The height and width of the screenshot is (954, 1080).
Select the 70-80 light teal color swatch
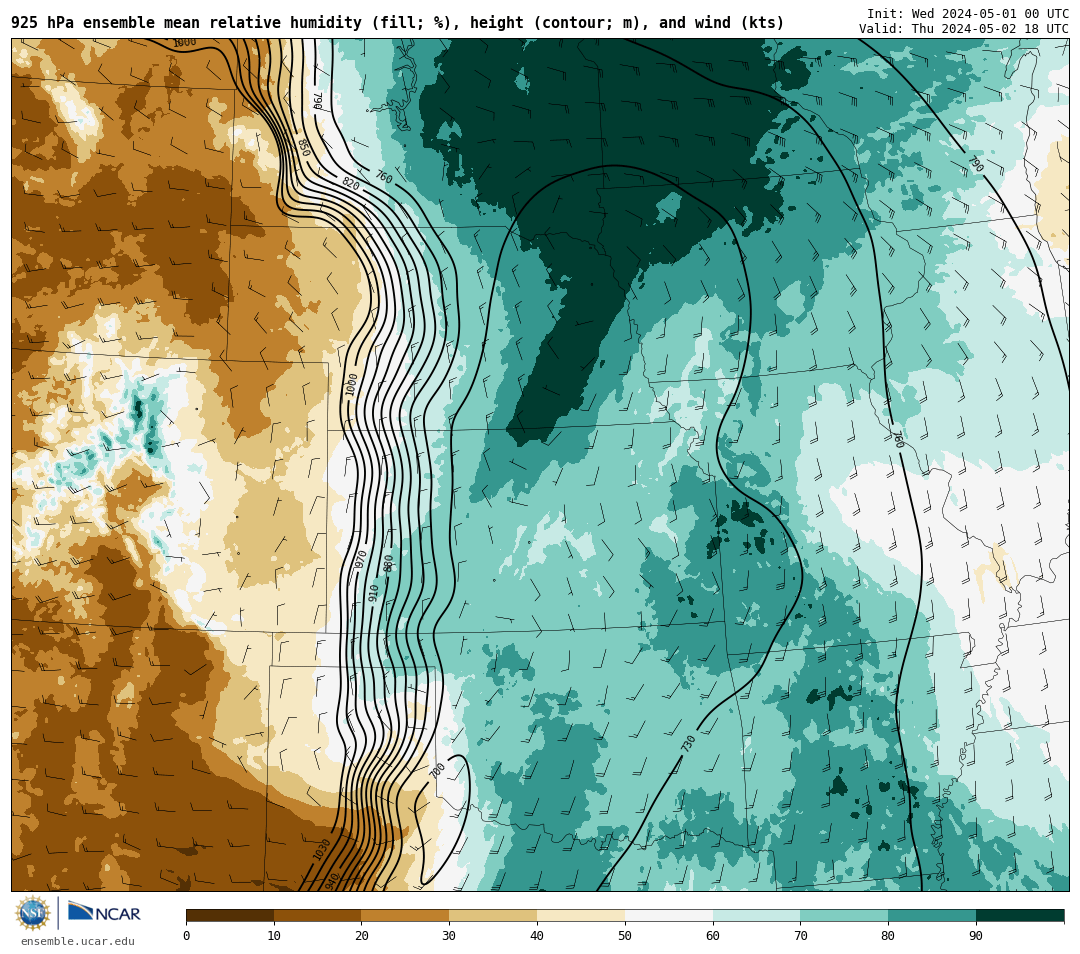click(x=844, y=916)
